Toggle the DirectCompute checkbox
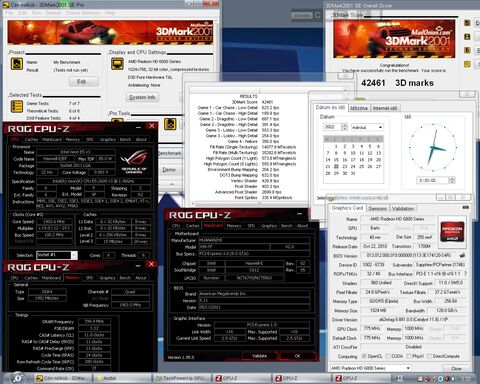Viewport: 480px width, 384px height. [429, 356]
